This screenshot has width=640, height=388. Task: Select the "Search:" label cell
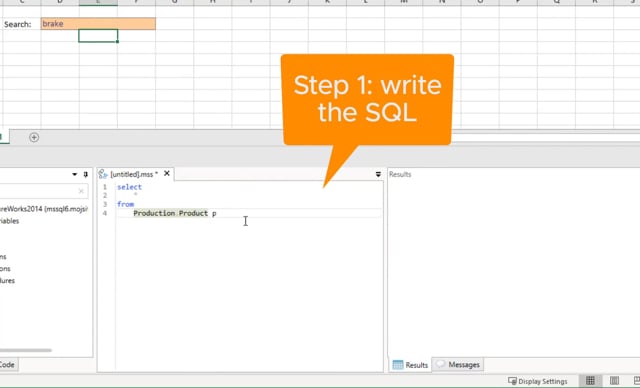point(18,24)
